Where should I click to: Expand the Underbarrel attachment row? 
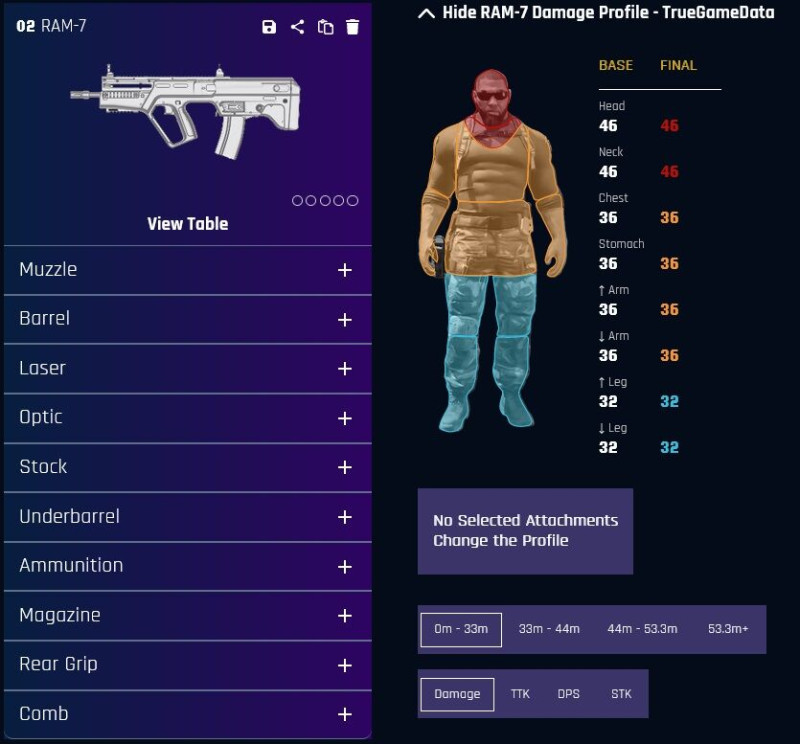[x=188, y=516]
